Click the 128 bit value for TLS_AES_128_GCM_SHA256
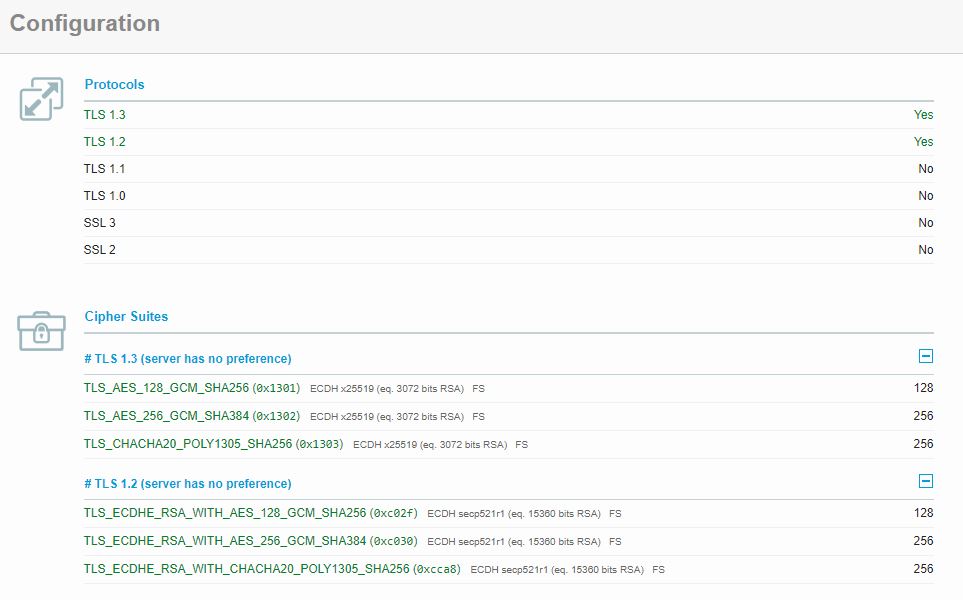 click(923, 388)
